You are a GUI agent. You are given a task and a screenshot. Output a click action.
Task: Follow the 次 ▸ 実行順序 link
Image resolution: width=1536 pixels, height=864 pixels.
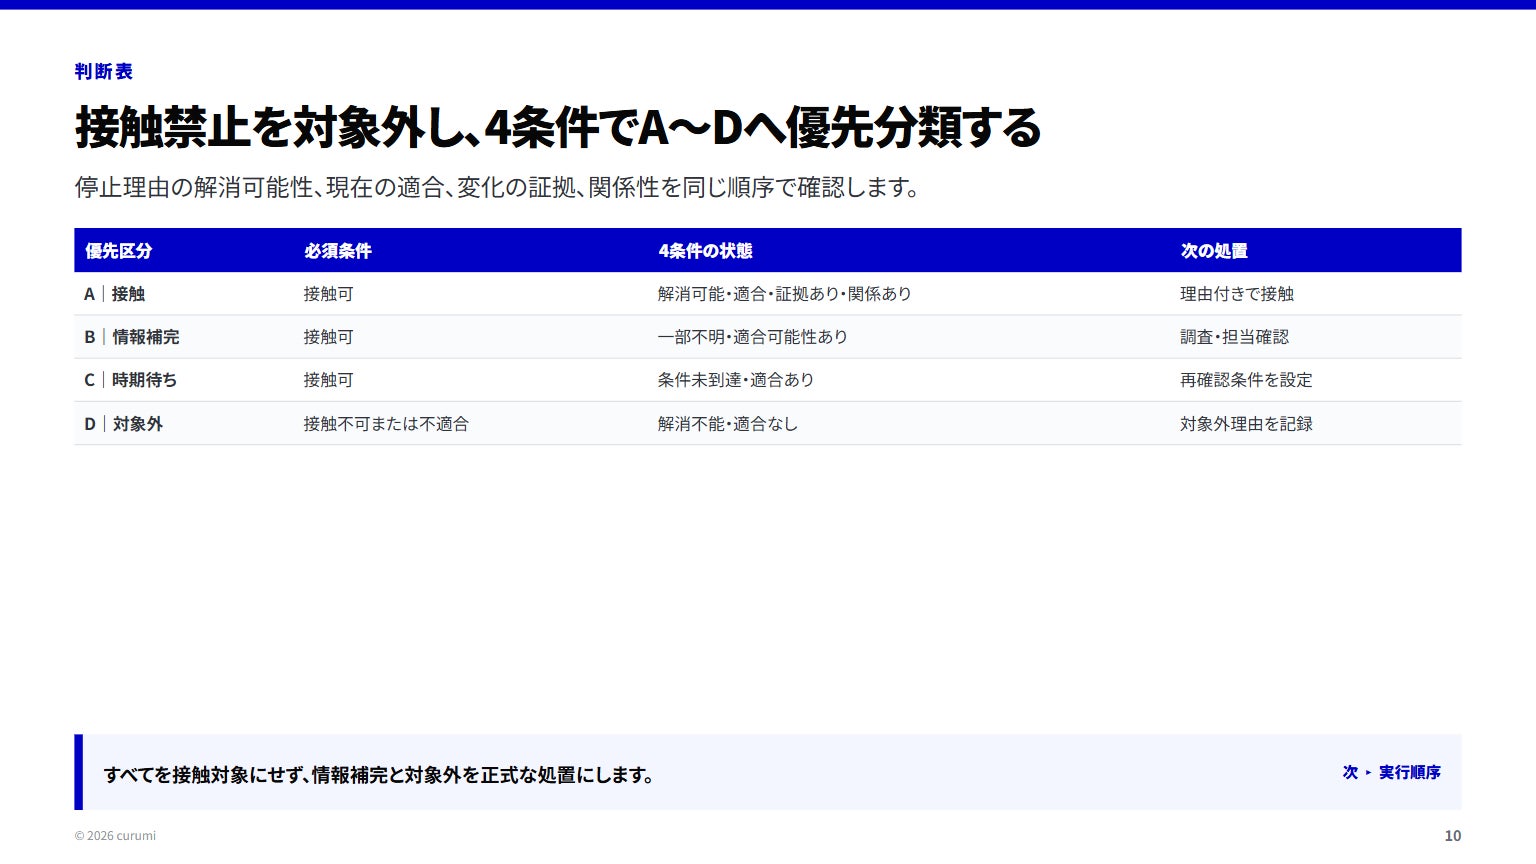click(x=1391, y=772)
